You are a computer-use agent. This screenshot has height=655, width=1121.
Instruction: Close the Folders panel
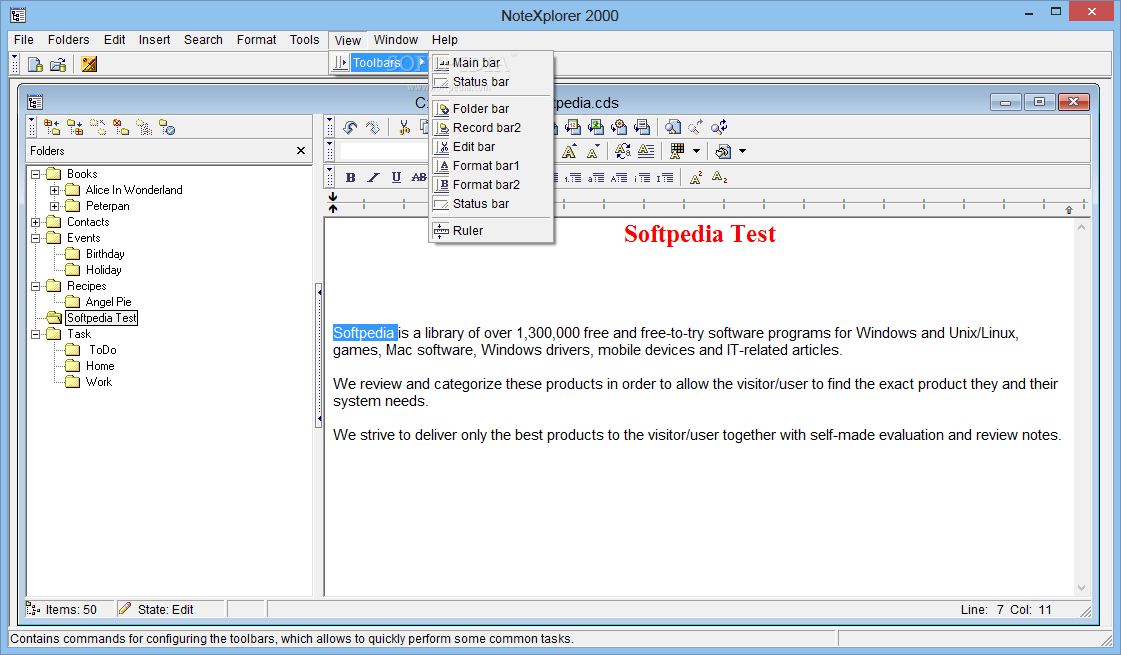(x=301, y=151)
